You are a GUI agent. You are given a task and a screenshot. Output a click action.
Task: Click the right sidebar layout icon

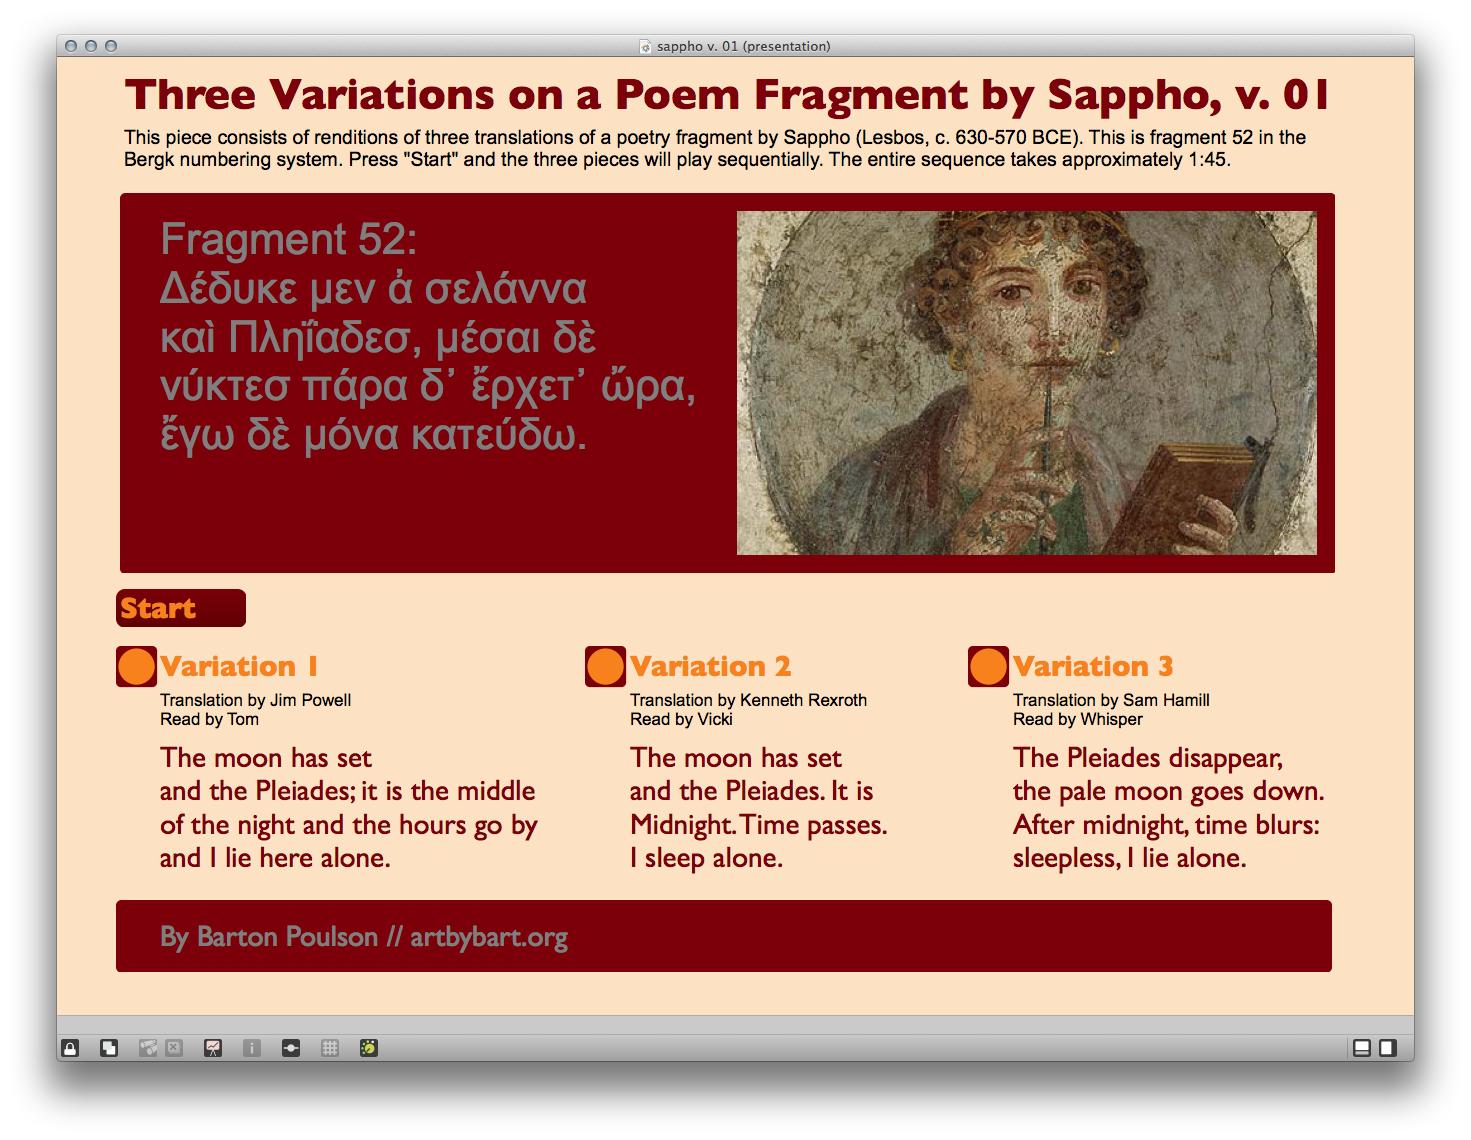[x=1388, y=1048]
